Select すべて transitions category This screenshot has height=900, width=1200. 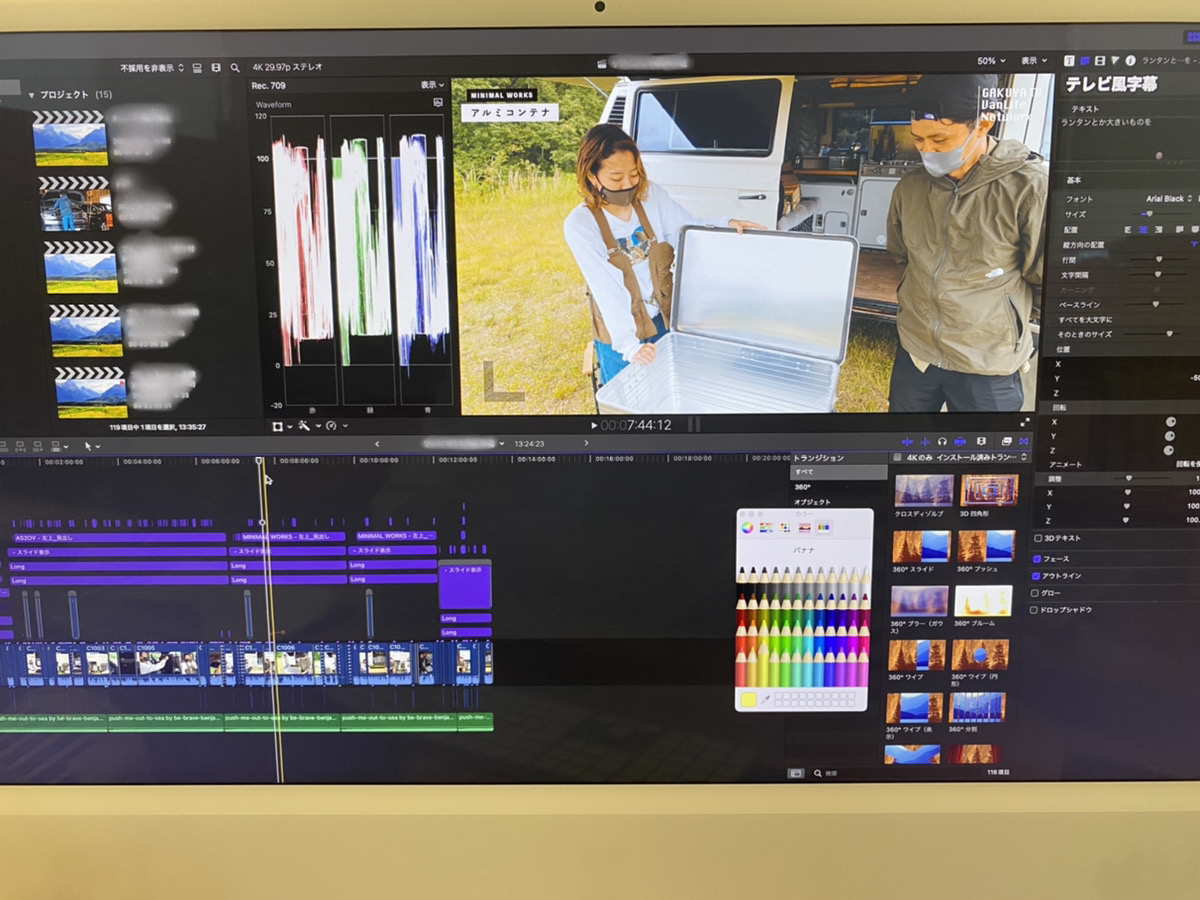(x=838, y=472)
